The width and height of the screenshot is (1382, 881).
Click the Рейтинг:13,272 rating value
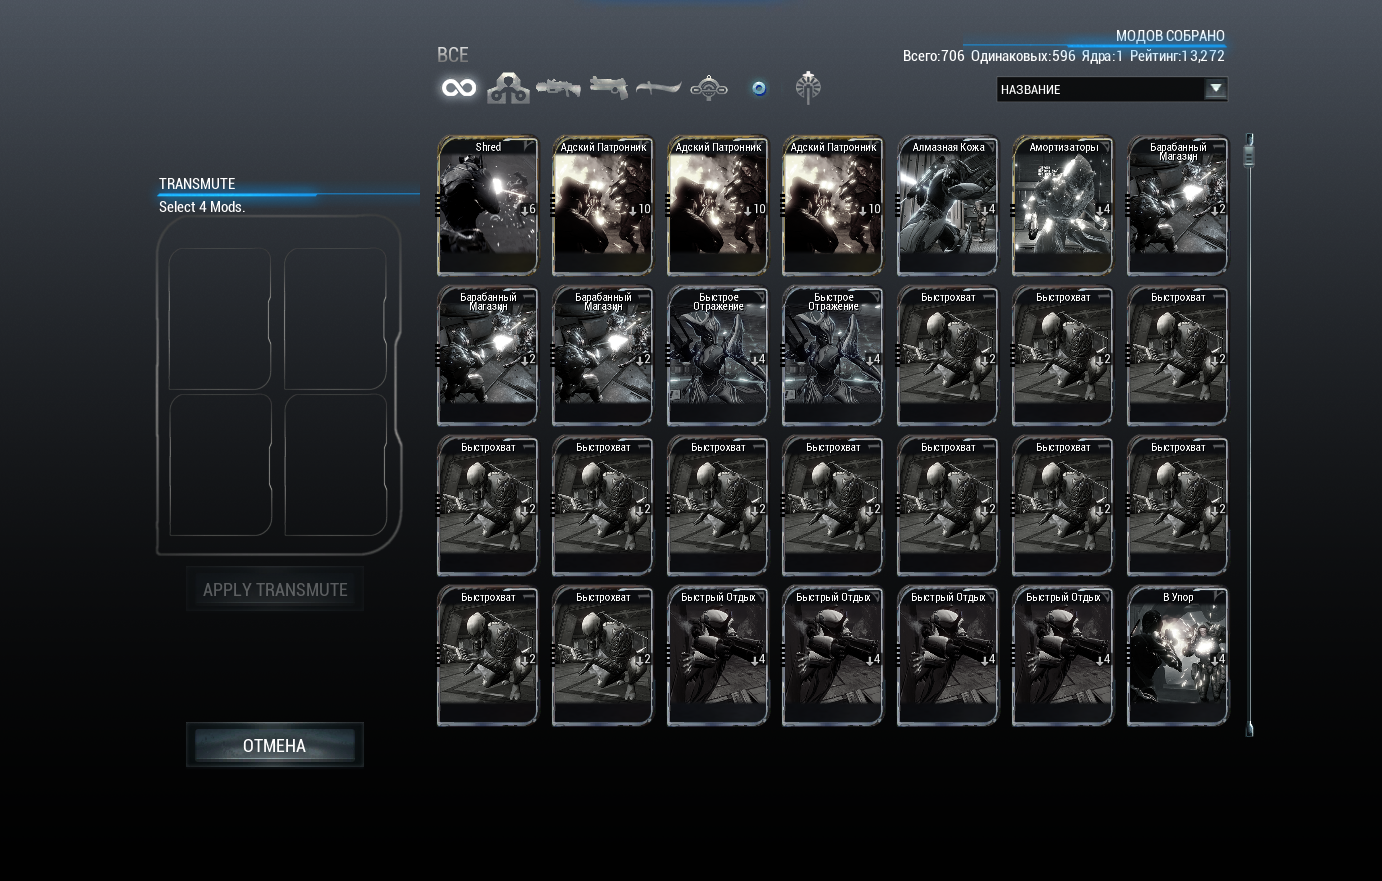(x=1177, y=56)
